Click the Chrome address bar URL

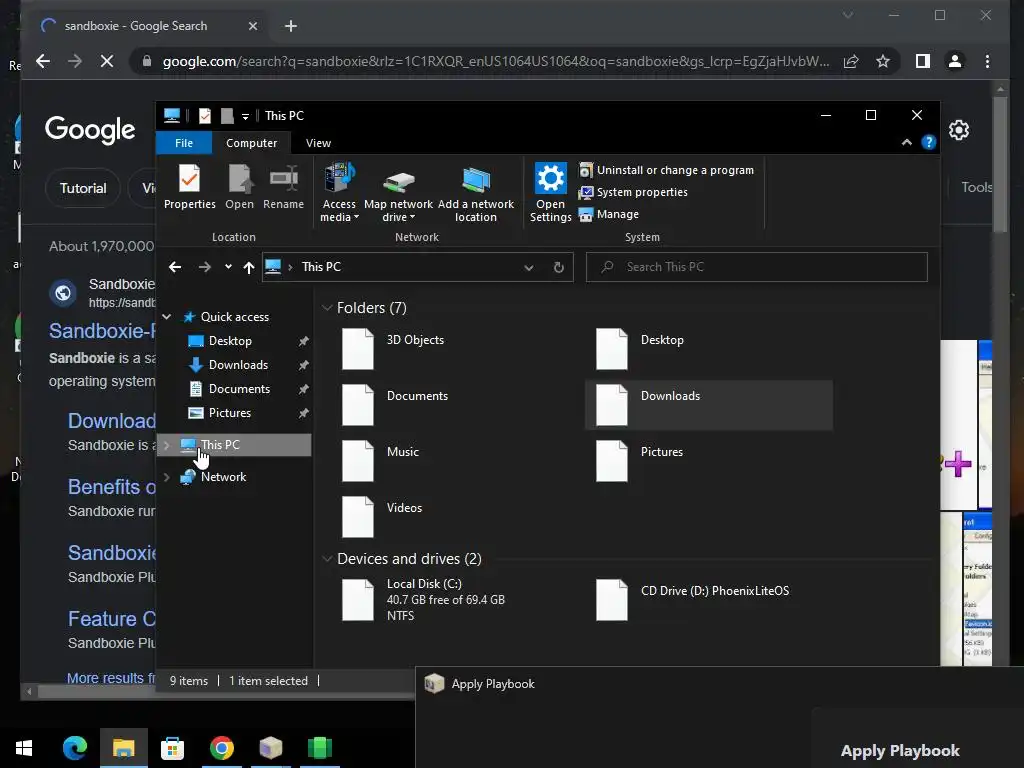point(496,61)
